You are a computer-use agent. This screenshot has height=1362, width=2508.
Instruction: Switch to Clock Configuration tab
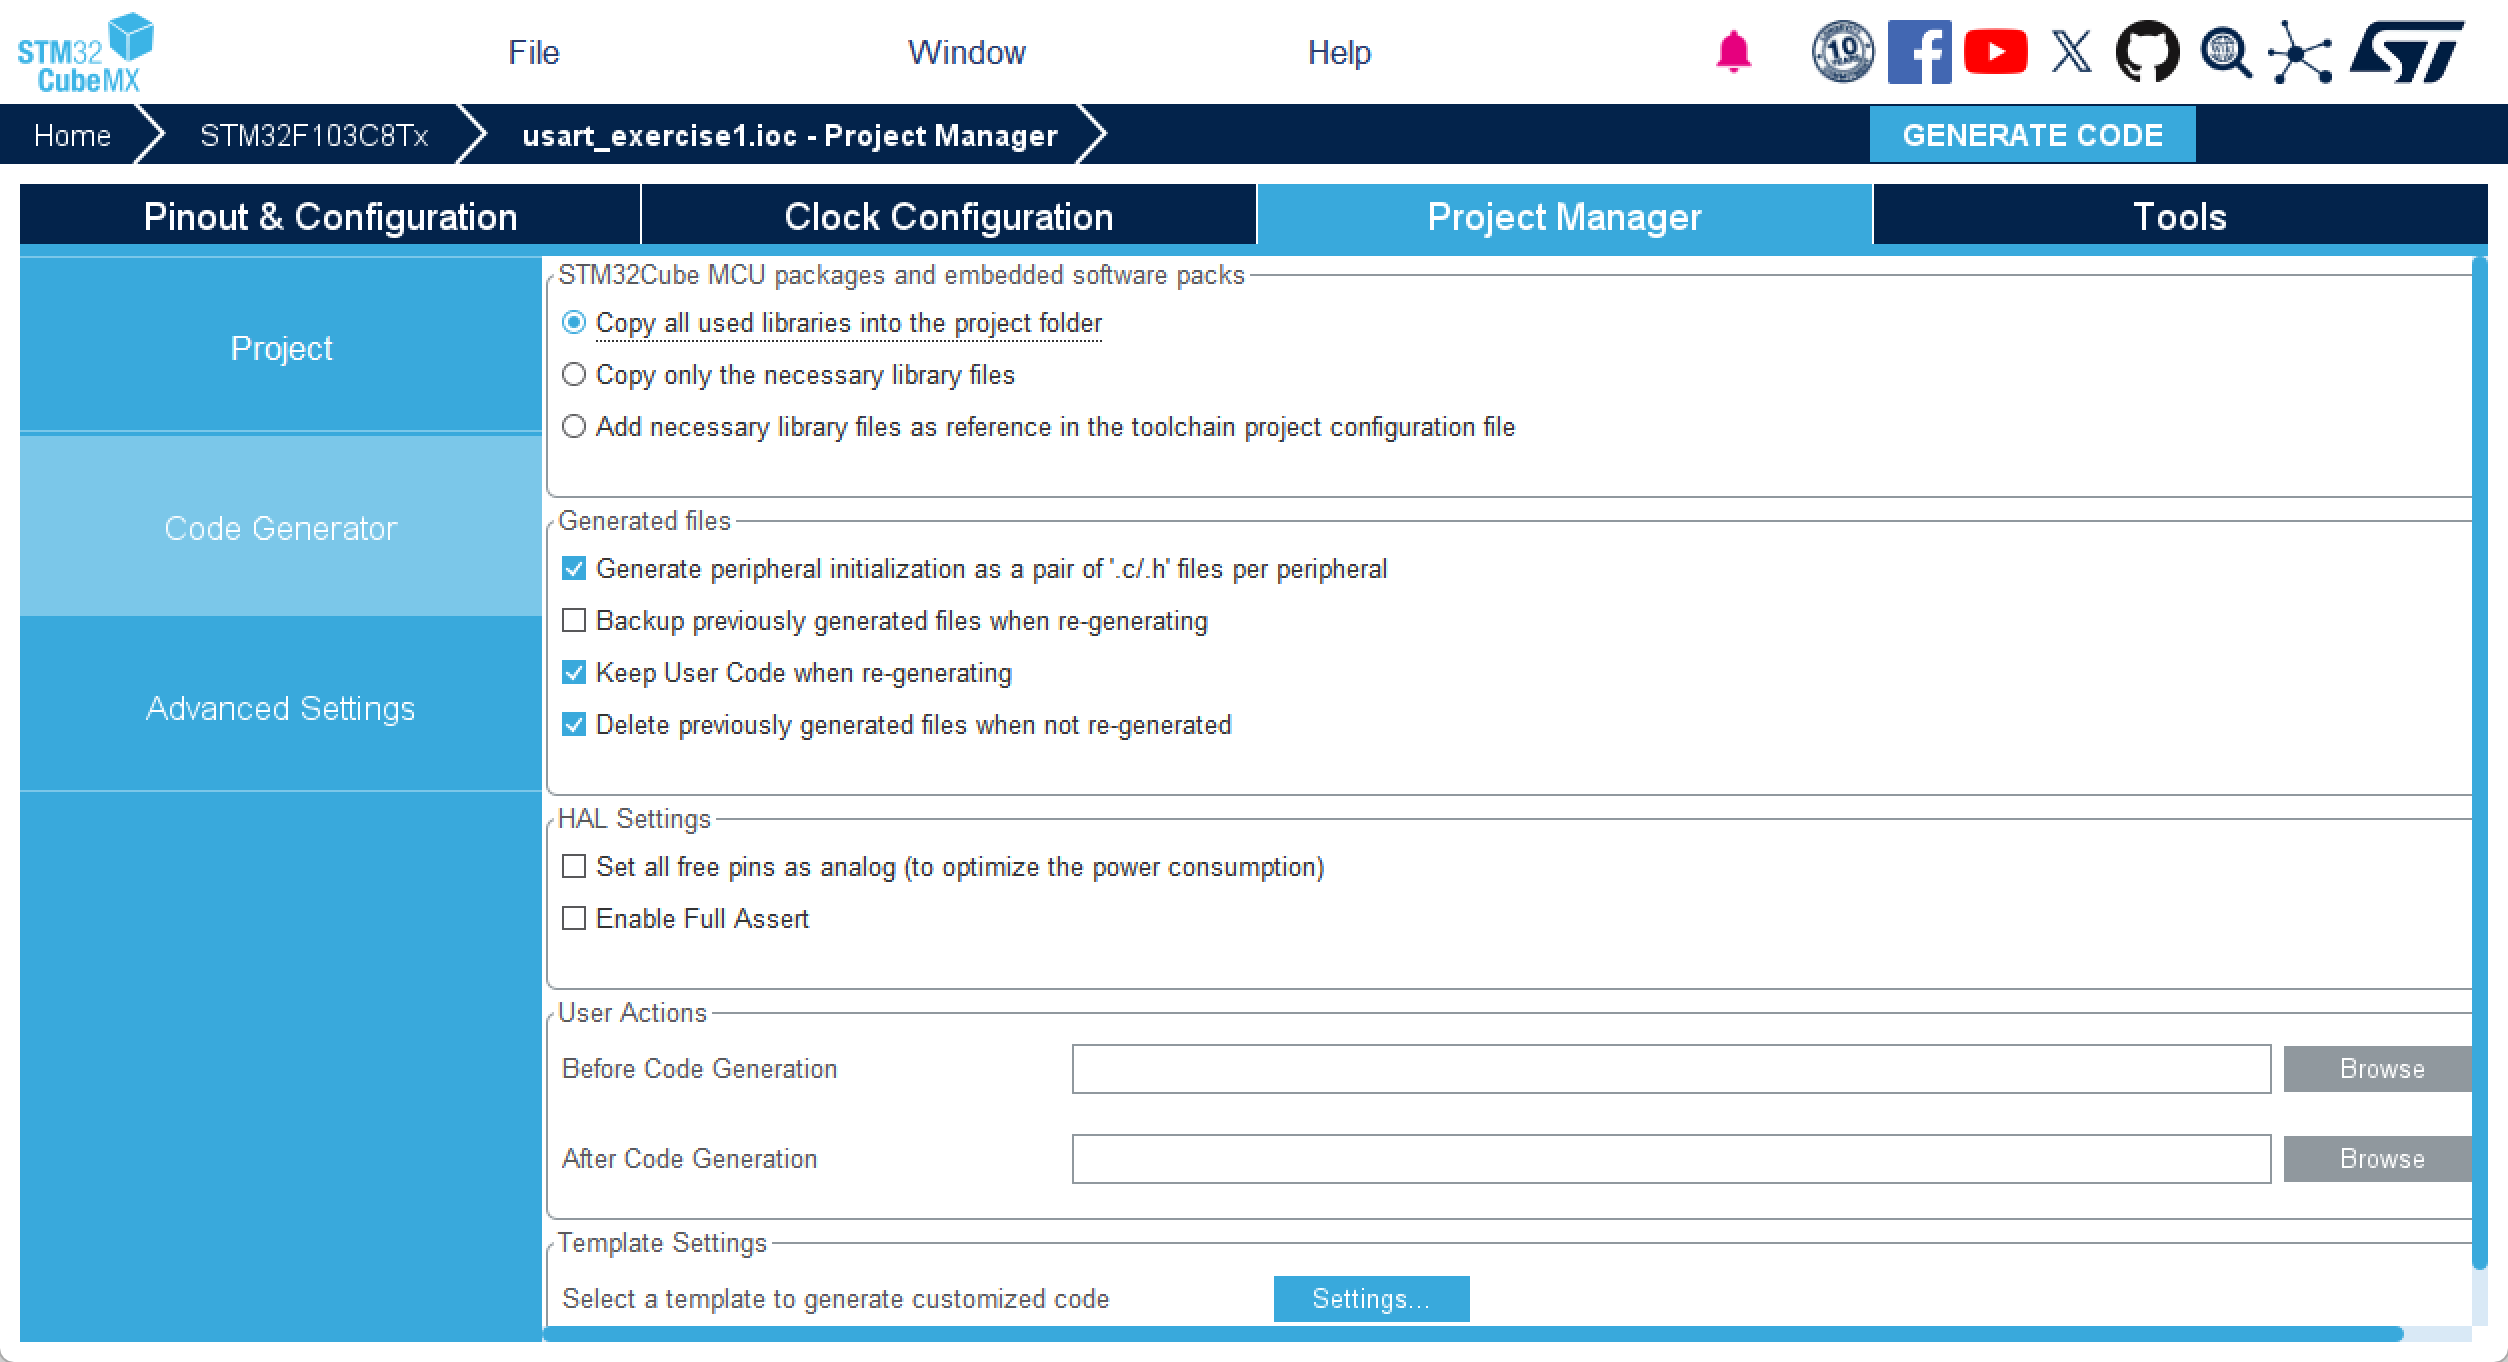(x=948, y=217)
